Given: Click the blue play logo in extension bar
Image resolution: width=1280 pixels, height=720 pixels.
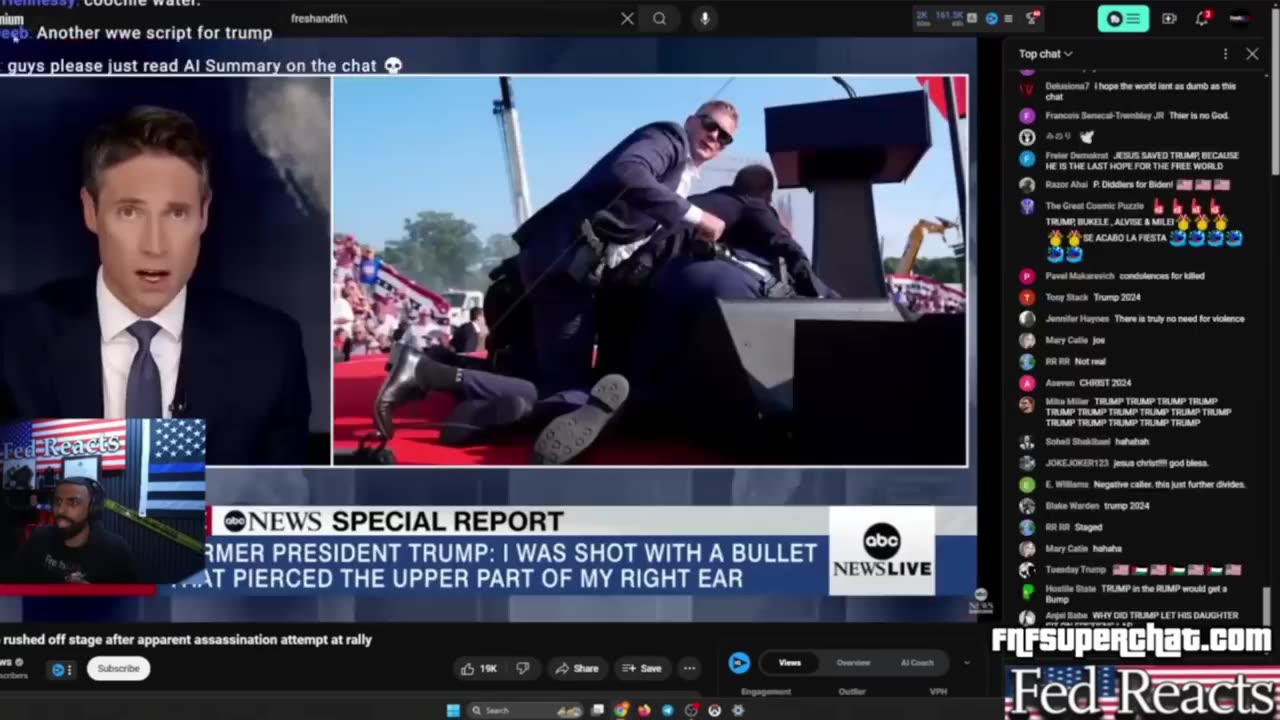Looking at the screenshot, I should tap(991, 18).
